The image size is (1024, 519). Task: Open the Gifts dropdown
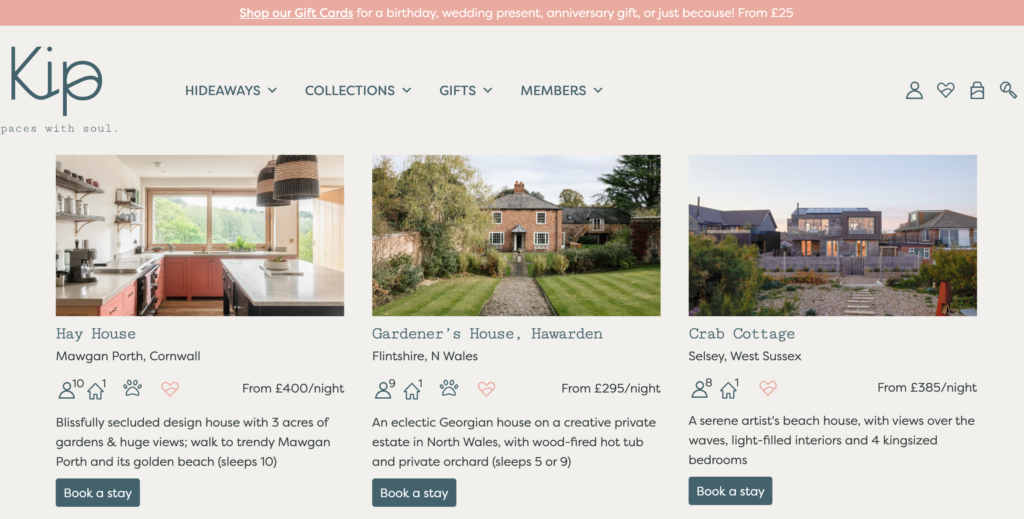point(466,90)
